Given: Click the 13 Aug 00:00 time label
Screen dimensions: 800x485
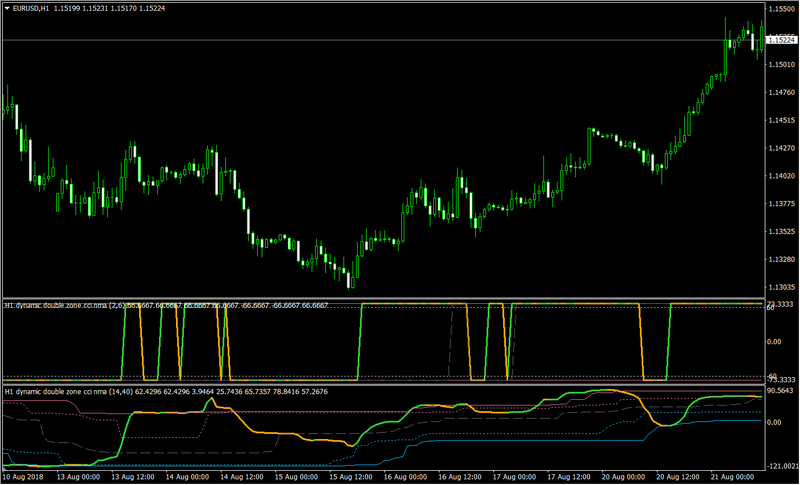Looking at the screenshot, I should point(77,478).
